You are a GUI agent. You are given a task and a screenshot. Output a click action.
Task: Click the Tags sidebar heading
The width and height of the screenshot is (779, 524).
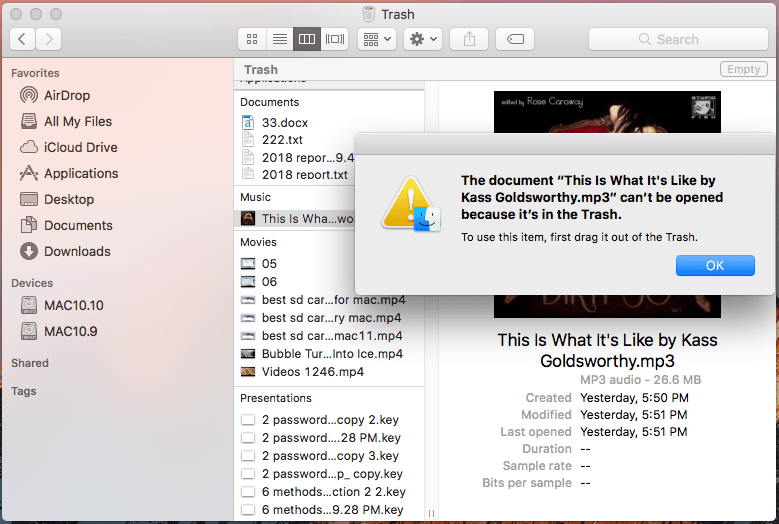coord(24,391)
